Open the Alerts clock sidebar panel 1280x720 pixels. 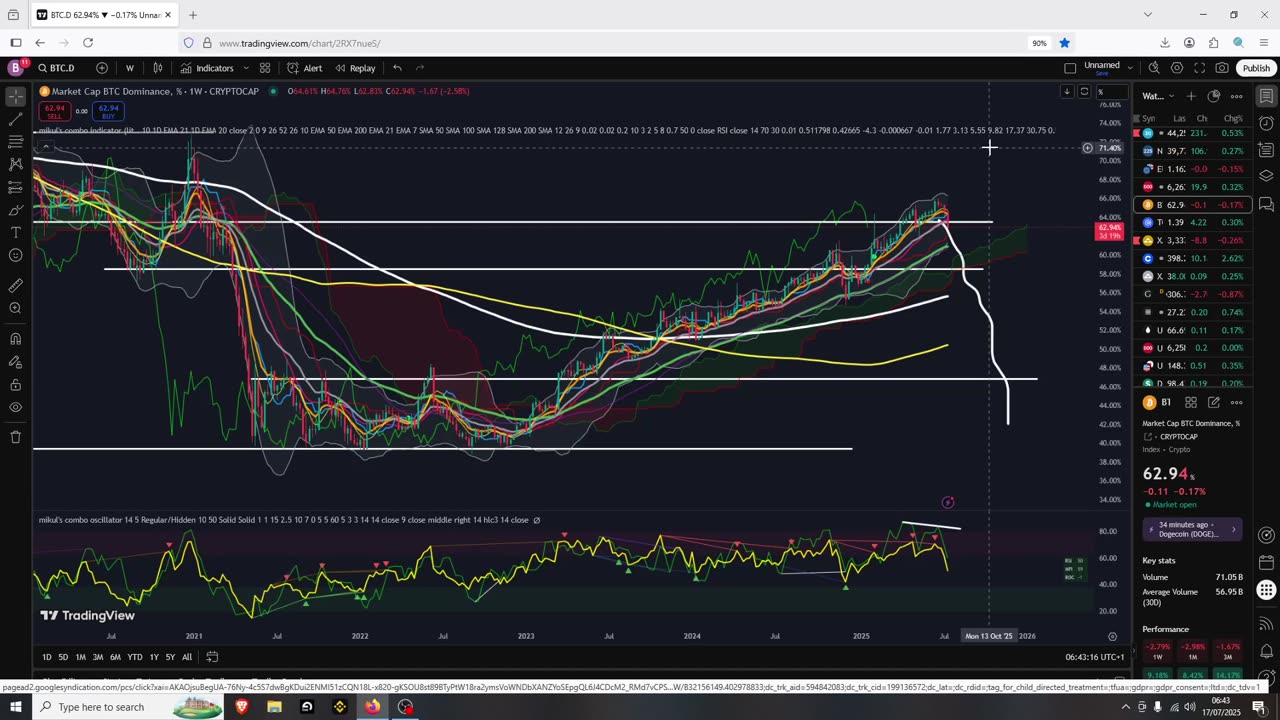(x=1266, y=123)
